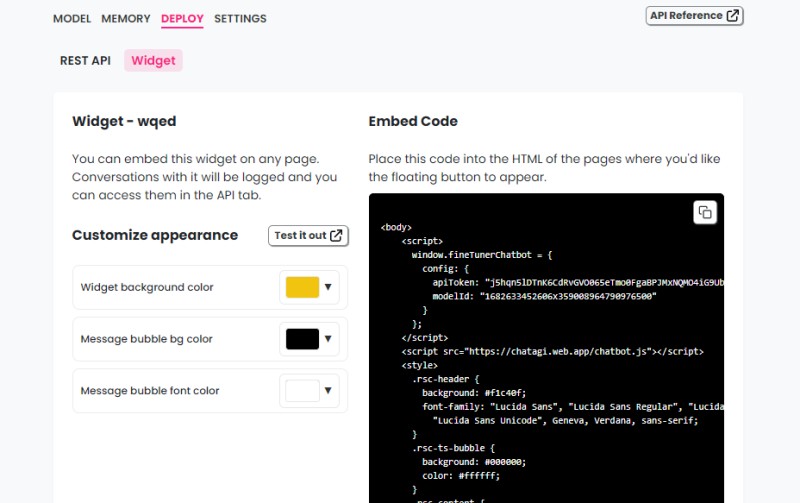Click the Test it out button

coord(308,236)
